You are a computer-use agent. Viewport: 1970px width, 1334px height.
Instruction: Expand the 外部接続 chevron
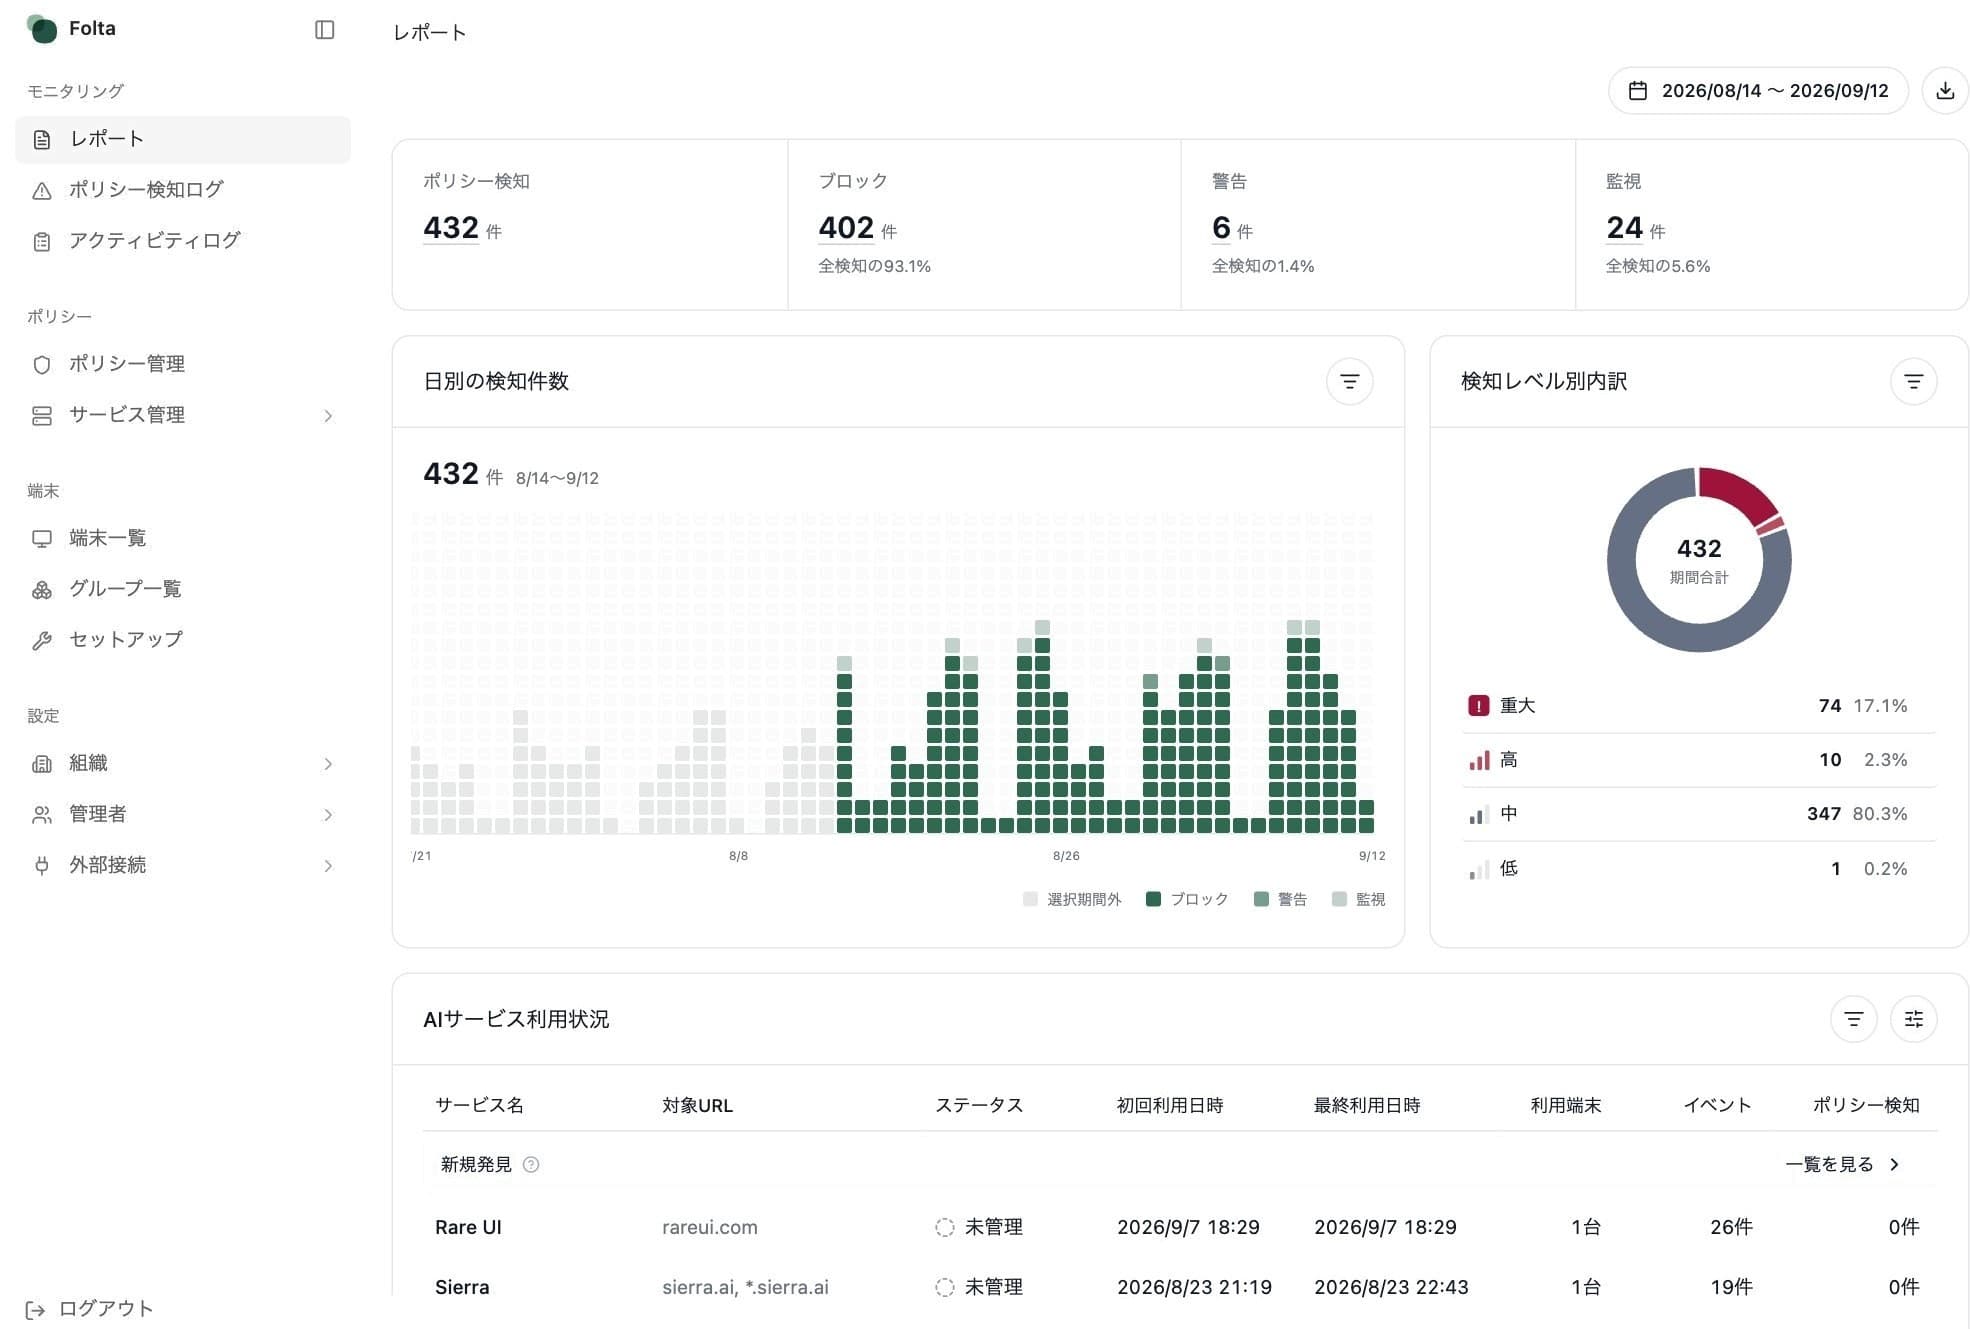(328, 866)
